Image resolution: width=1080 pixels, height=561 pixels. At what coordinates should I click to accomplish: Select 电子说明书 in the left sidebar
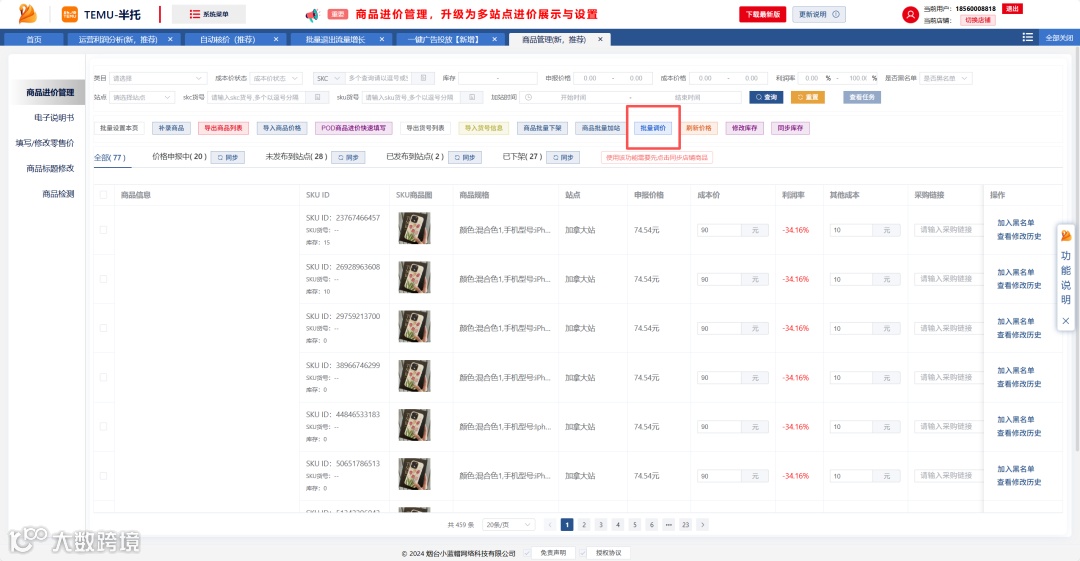tap(54, 118)
